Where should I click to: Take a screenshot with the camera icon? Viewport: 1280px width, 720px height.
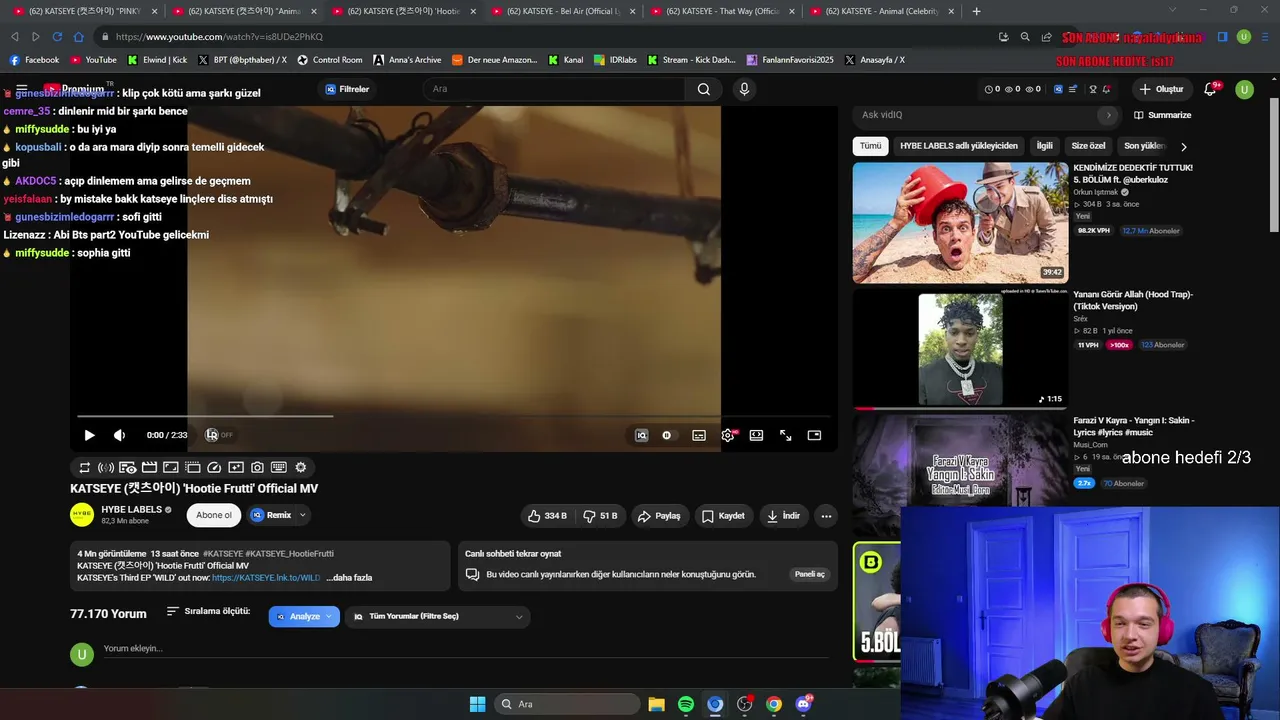click(257, 467)
